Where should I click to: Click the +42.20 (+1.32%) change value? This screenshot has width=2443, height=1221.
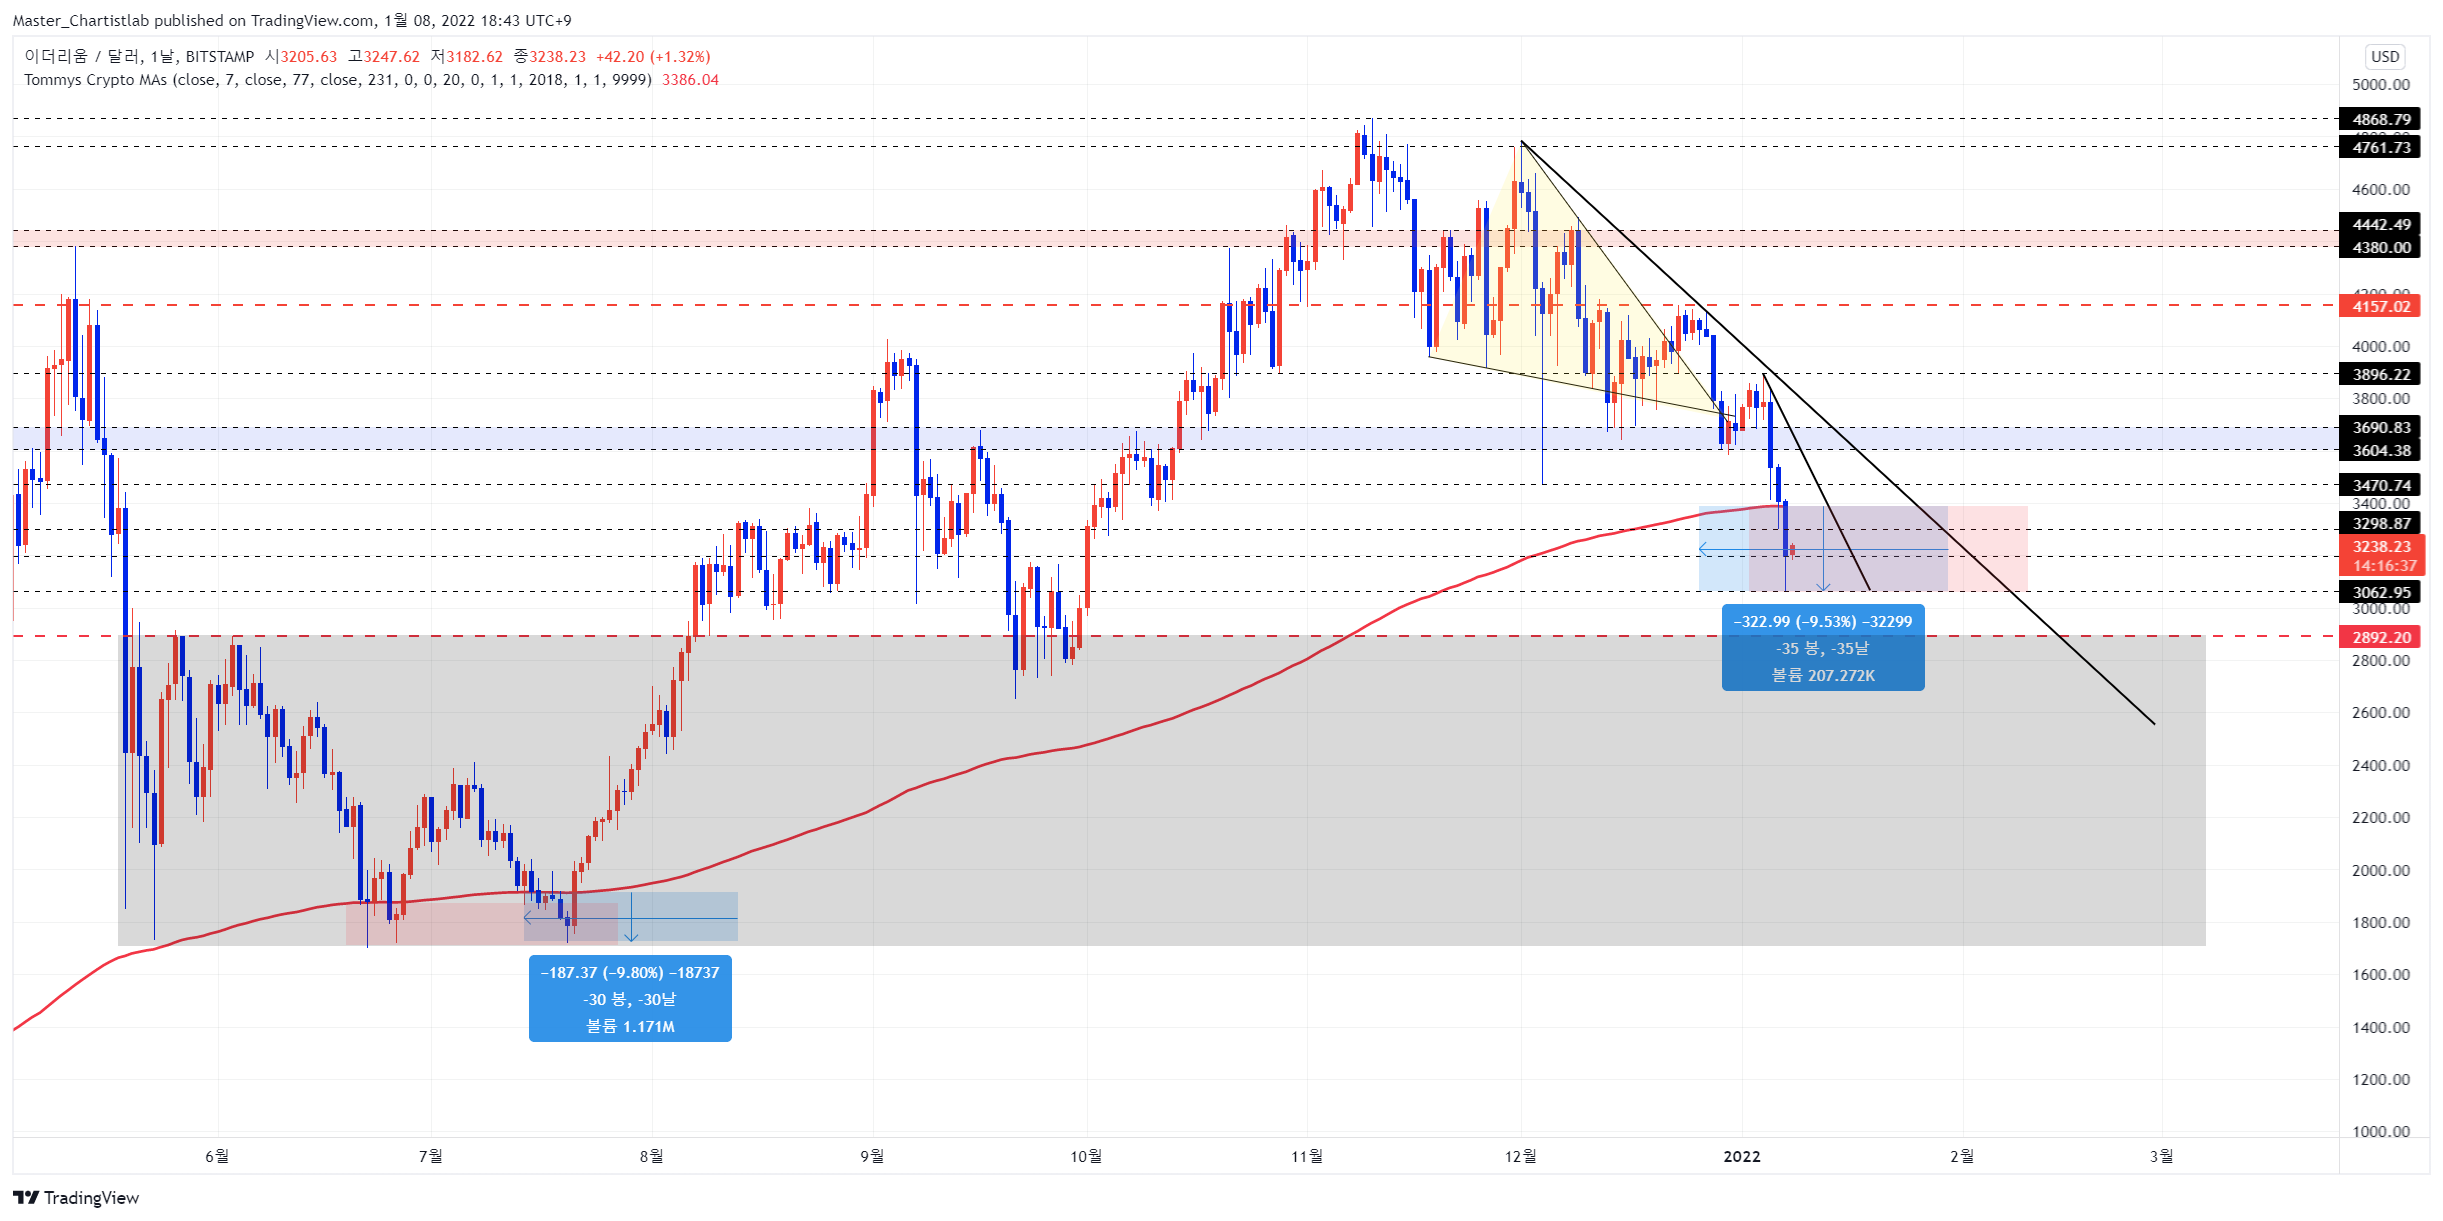pos(653,56)
